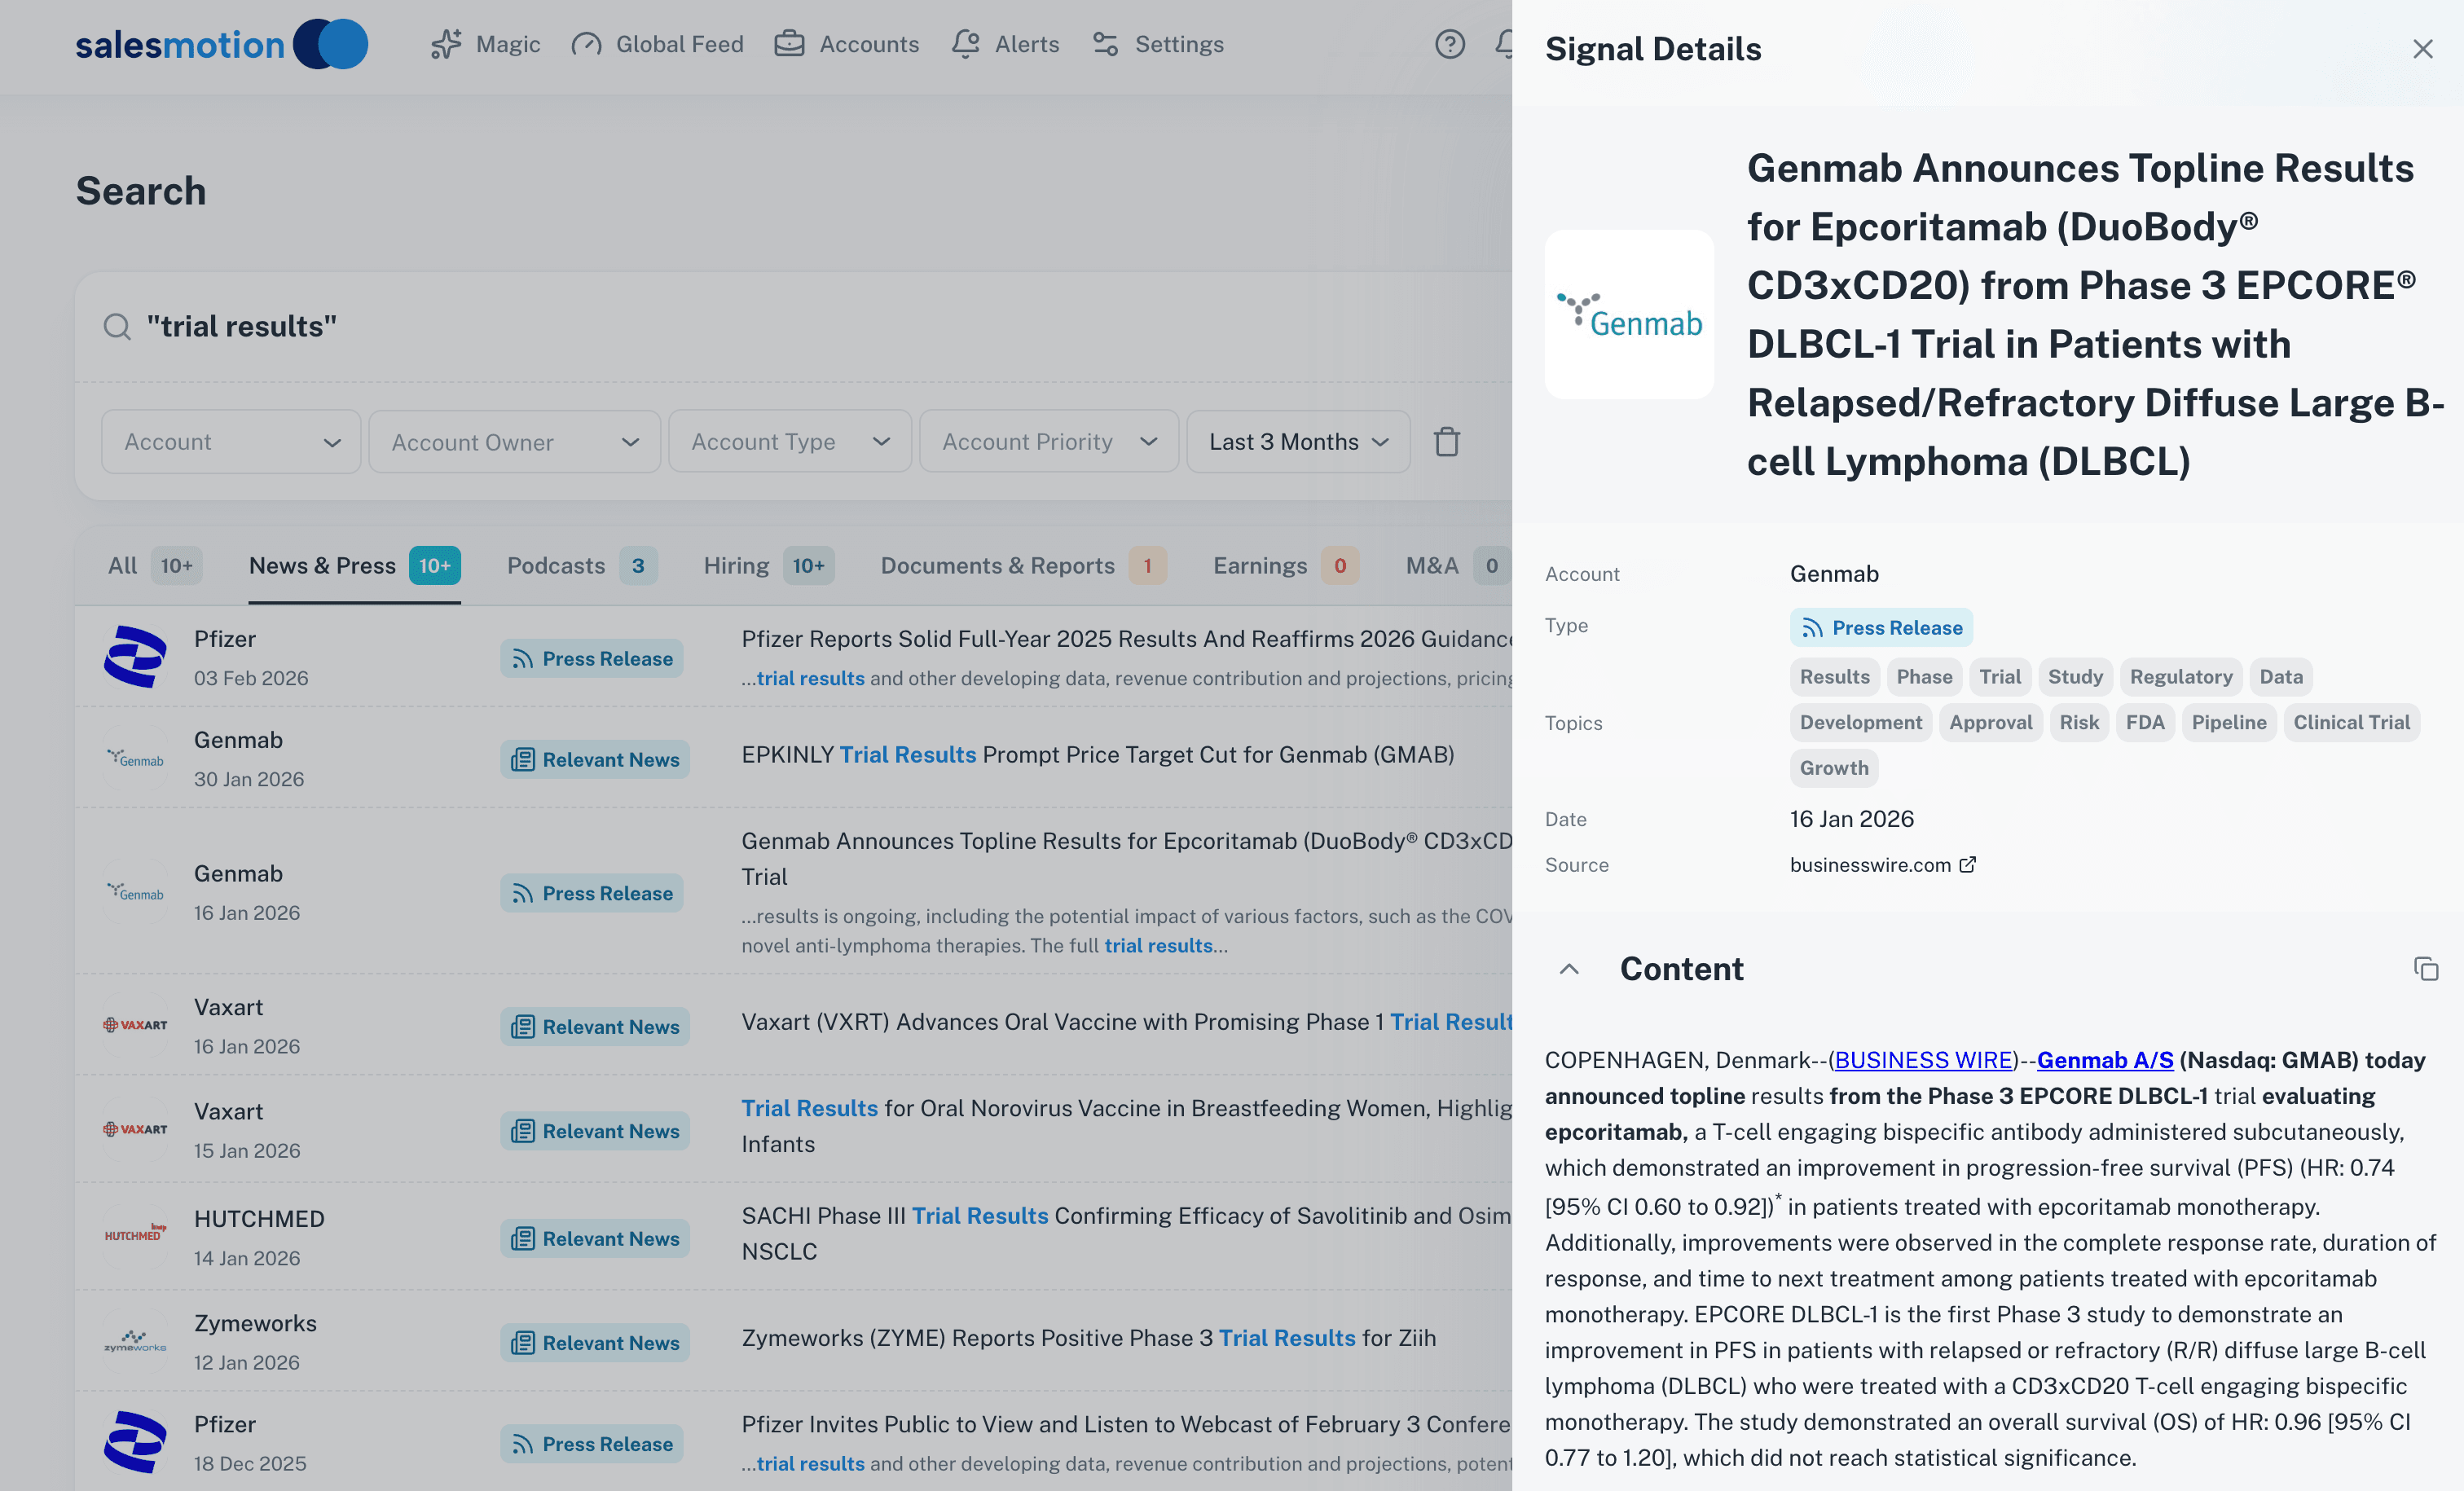2464x1491 pixels.
Task: Copy content using the copy icon
Action: click(x=2425, y=968)
